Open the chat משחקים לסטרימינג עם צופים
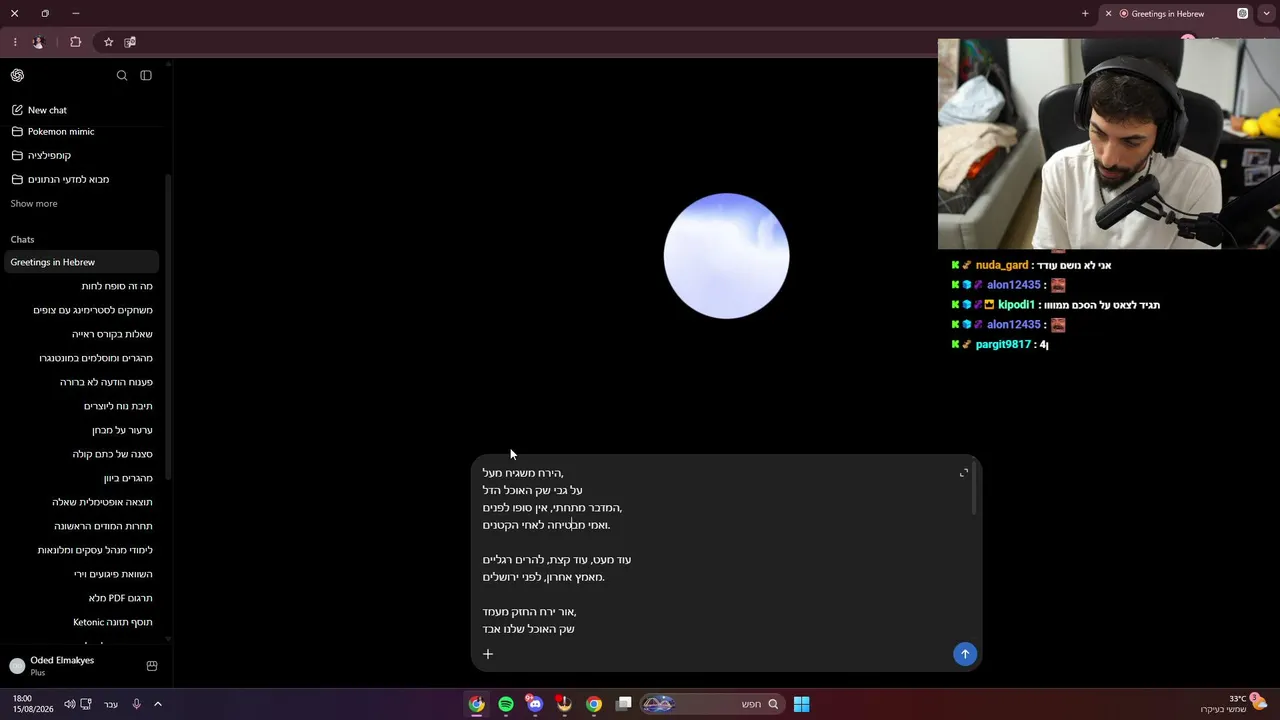This screenshot has height=720, width=1280. 80,310
